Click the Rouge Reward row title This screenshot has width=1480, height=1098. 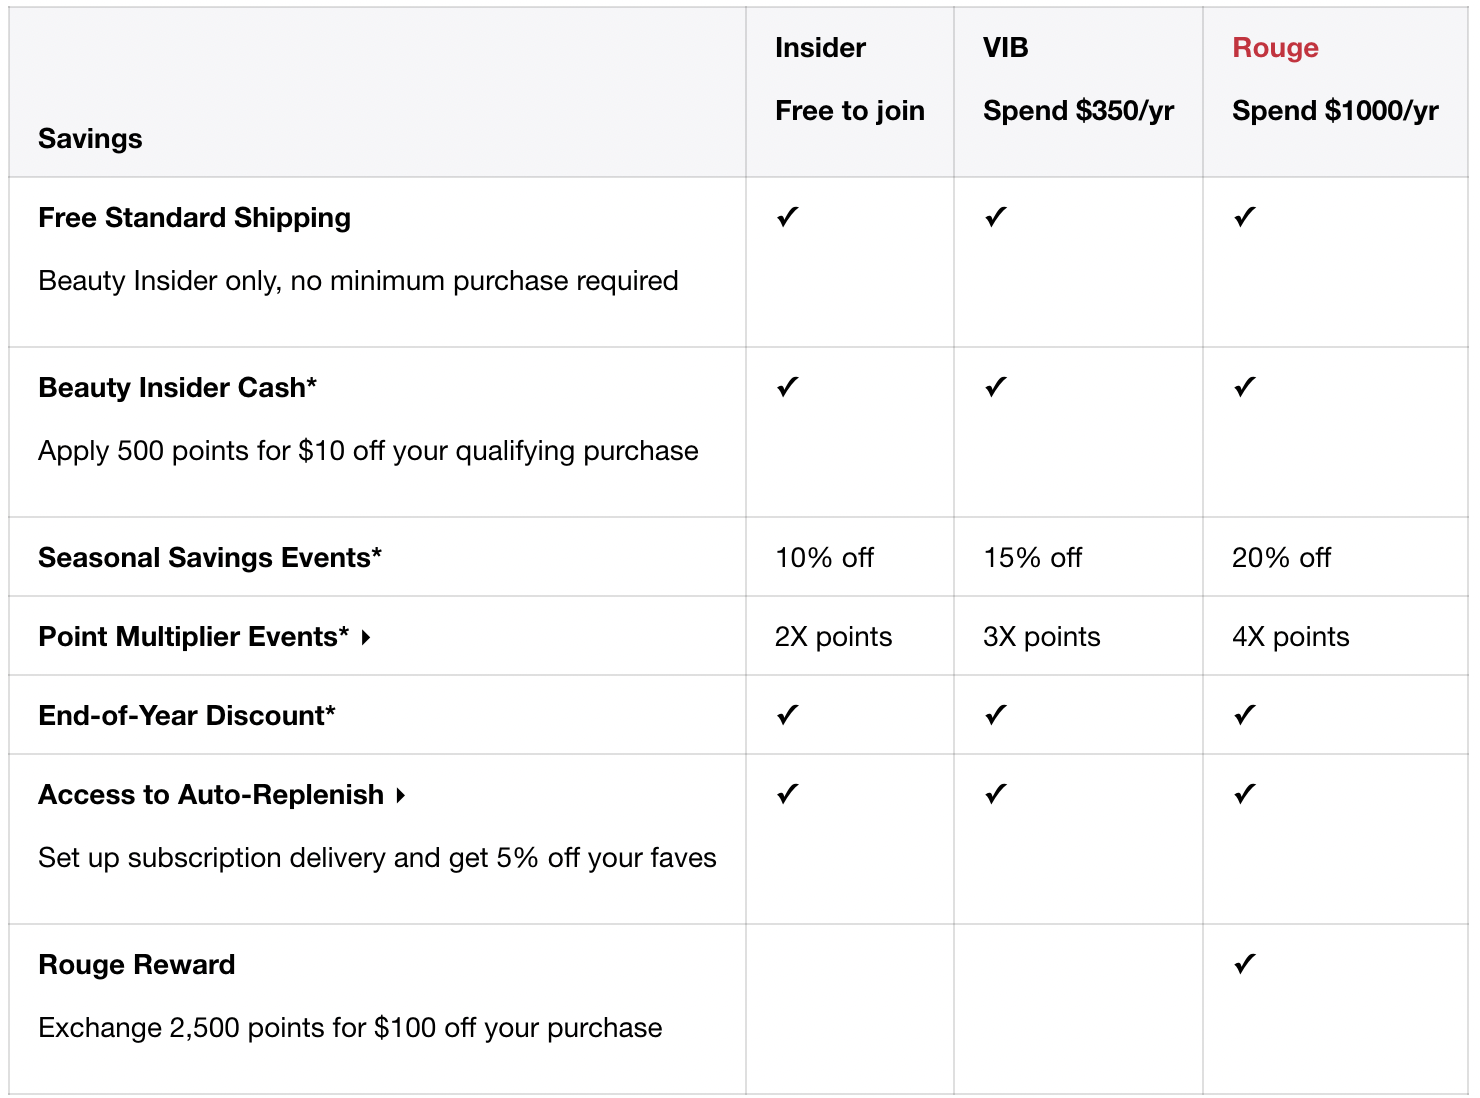[x=137, y=965]
